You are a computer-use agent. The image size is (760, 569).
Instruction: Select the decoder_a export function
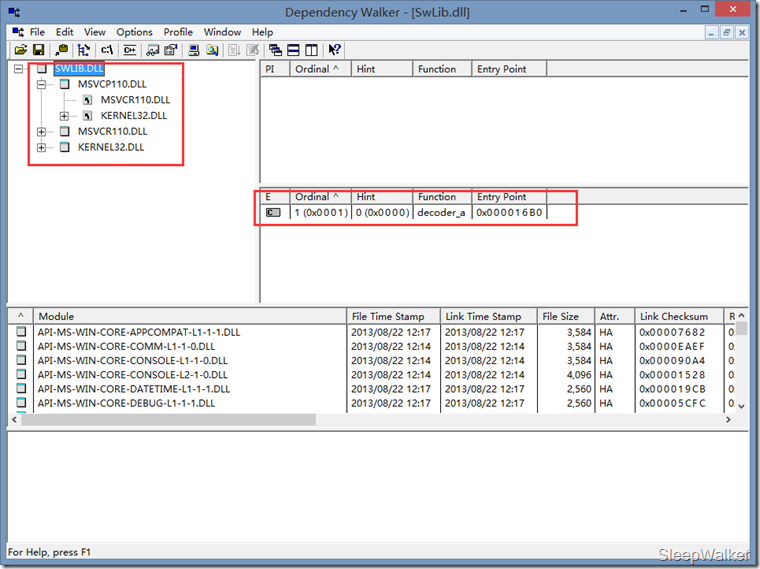(441, 212)
